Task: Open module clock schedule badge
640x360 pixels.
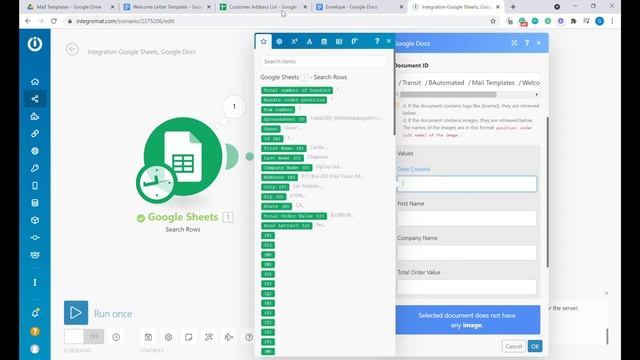Action: tap(156, 183)
